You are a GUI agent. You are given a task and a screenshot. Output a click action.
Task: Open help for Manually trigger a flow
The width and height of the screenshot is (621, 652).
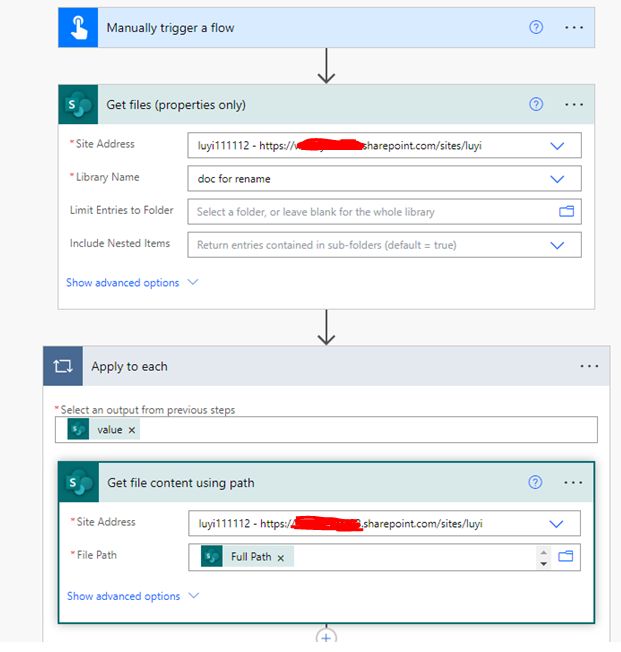[x=536, y=27]
